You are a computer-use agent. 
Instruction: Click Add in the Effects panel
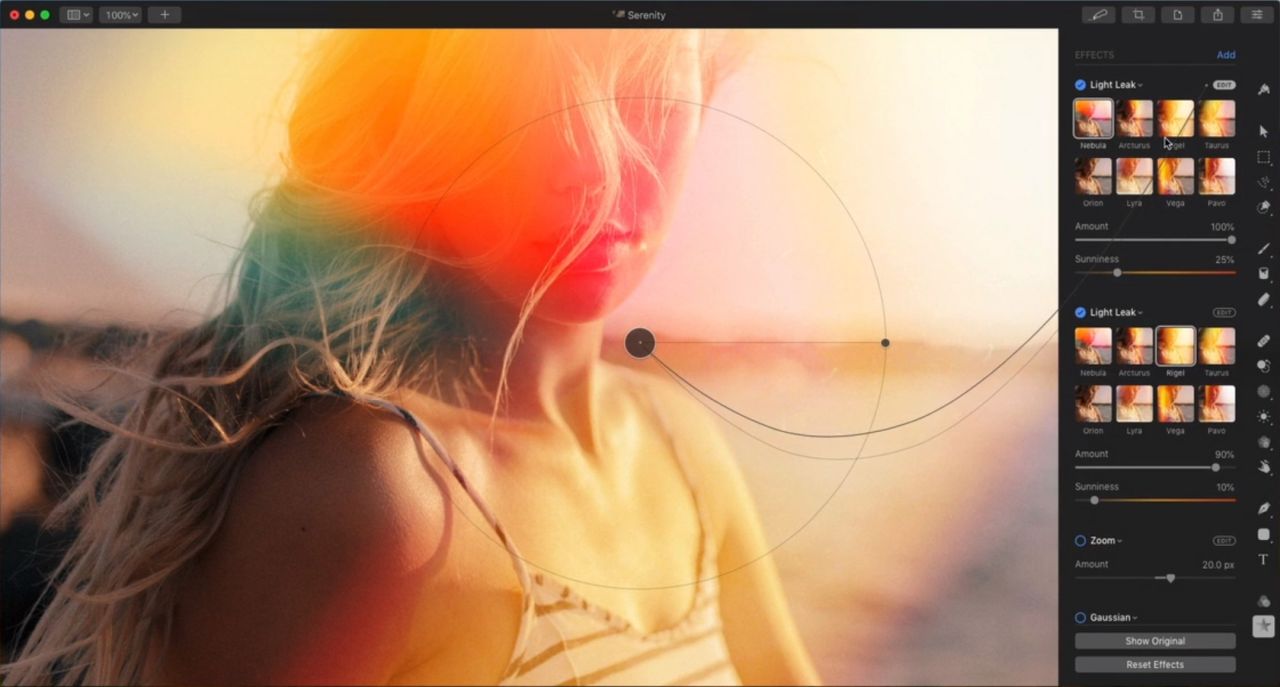(1225, 55)
